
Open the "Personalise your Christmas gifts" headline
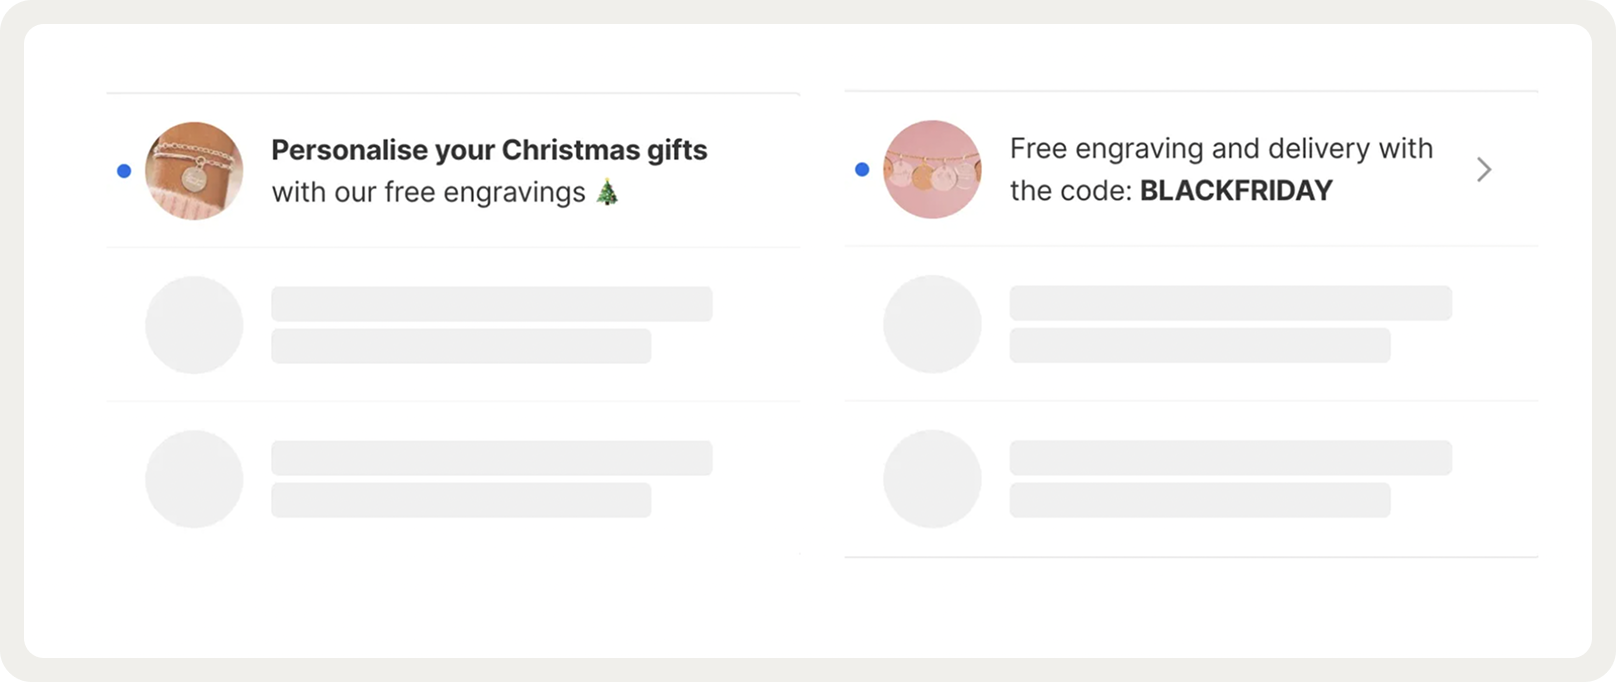489,150
